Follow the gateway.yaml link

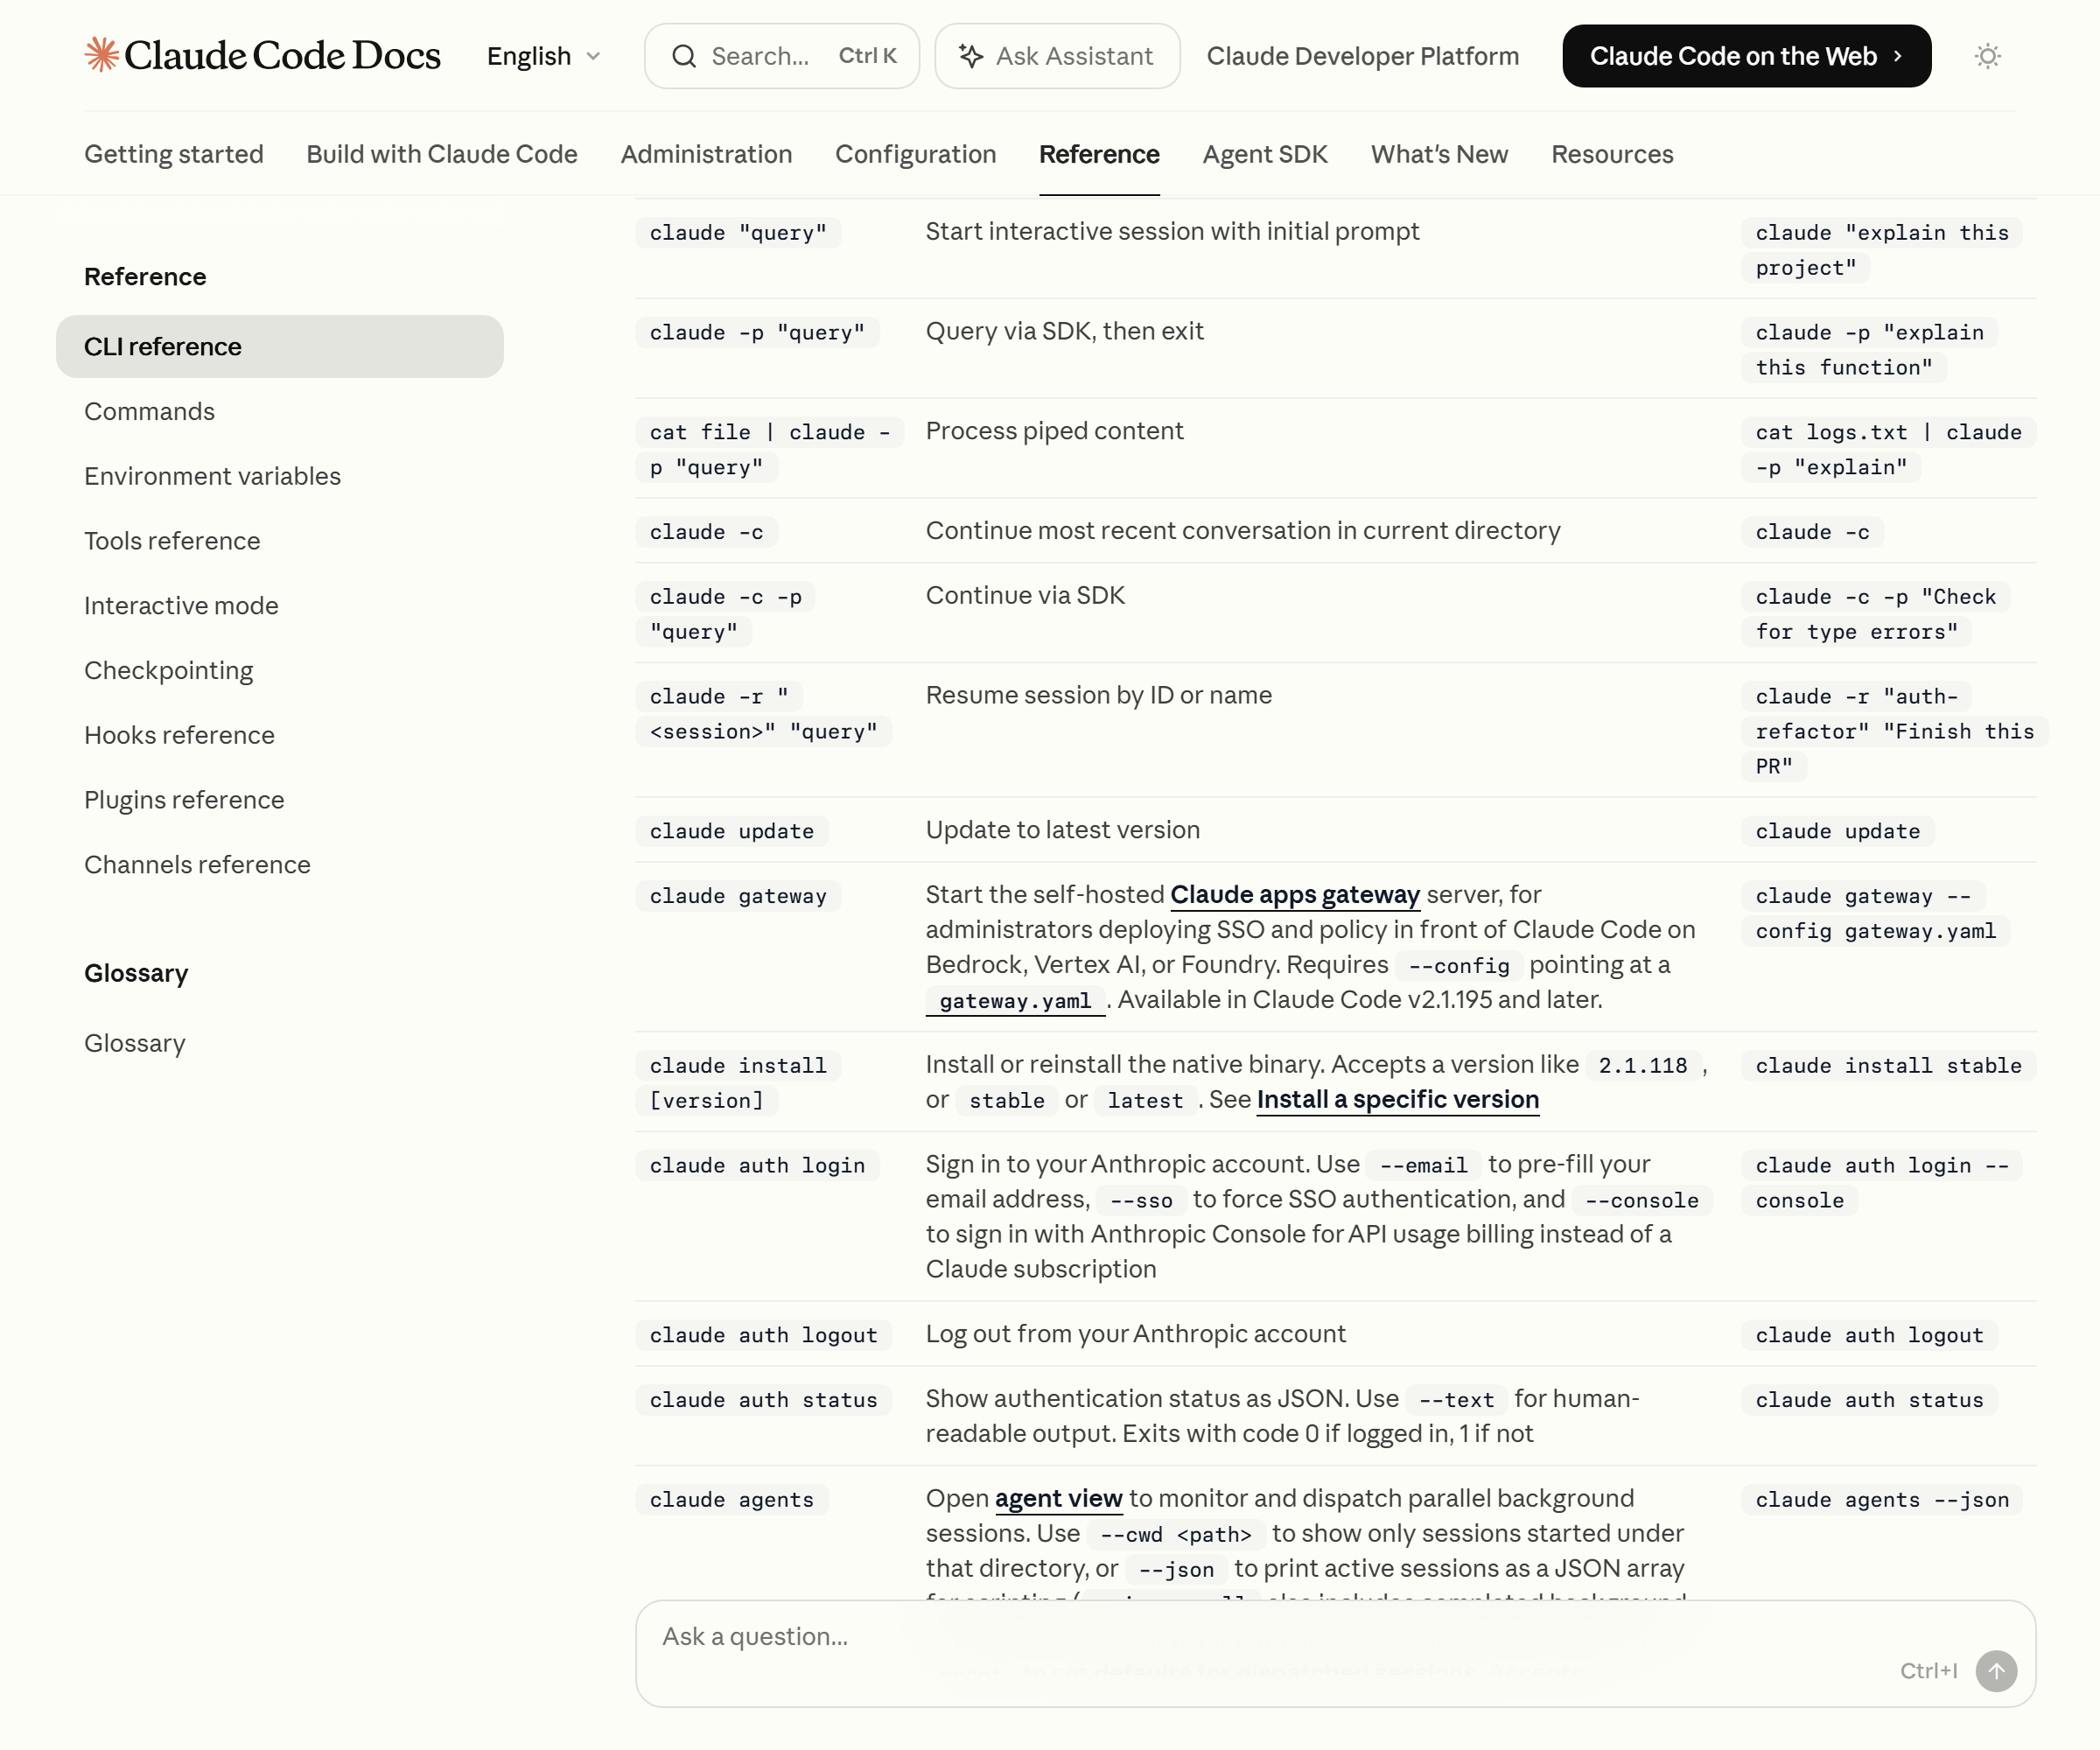pyautogui.click(x=1015, y=1000)
